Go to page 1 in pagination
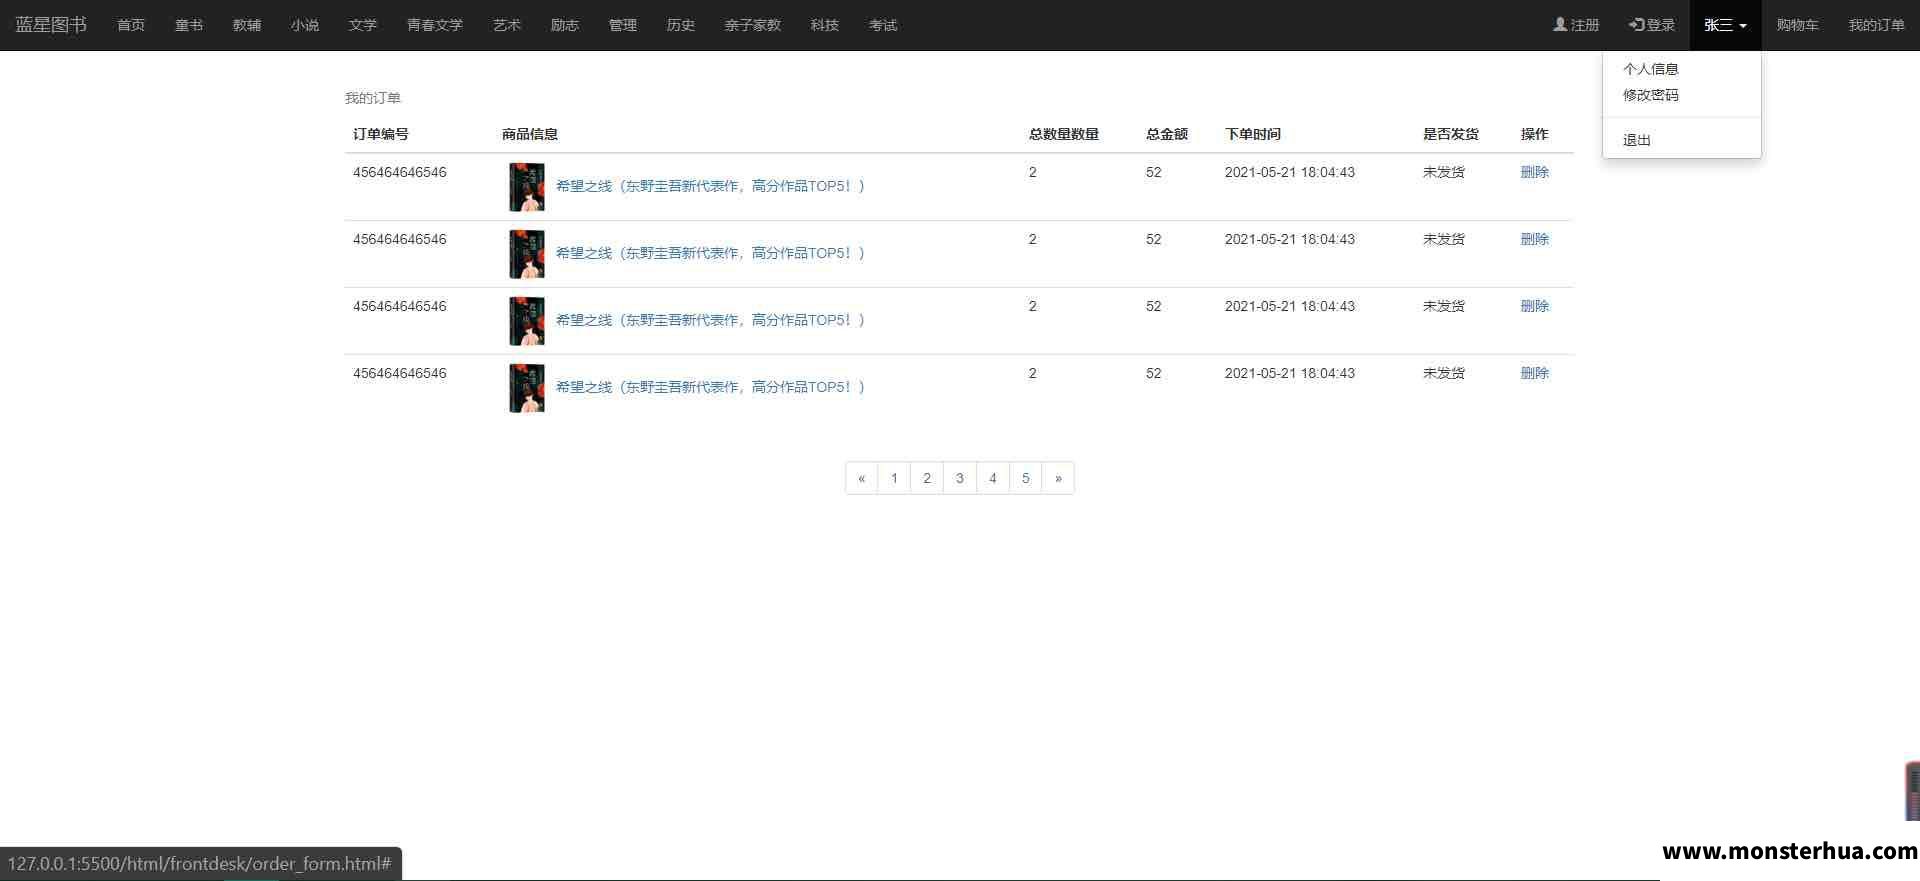Screen dimensions: 1920x881 tap(894, 478)
